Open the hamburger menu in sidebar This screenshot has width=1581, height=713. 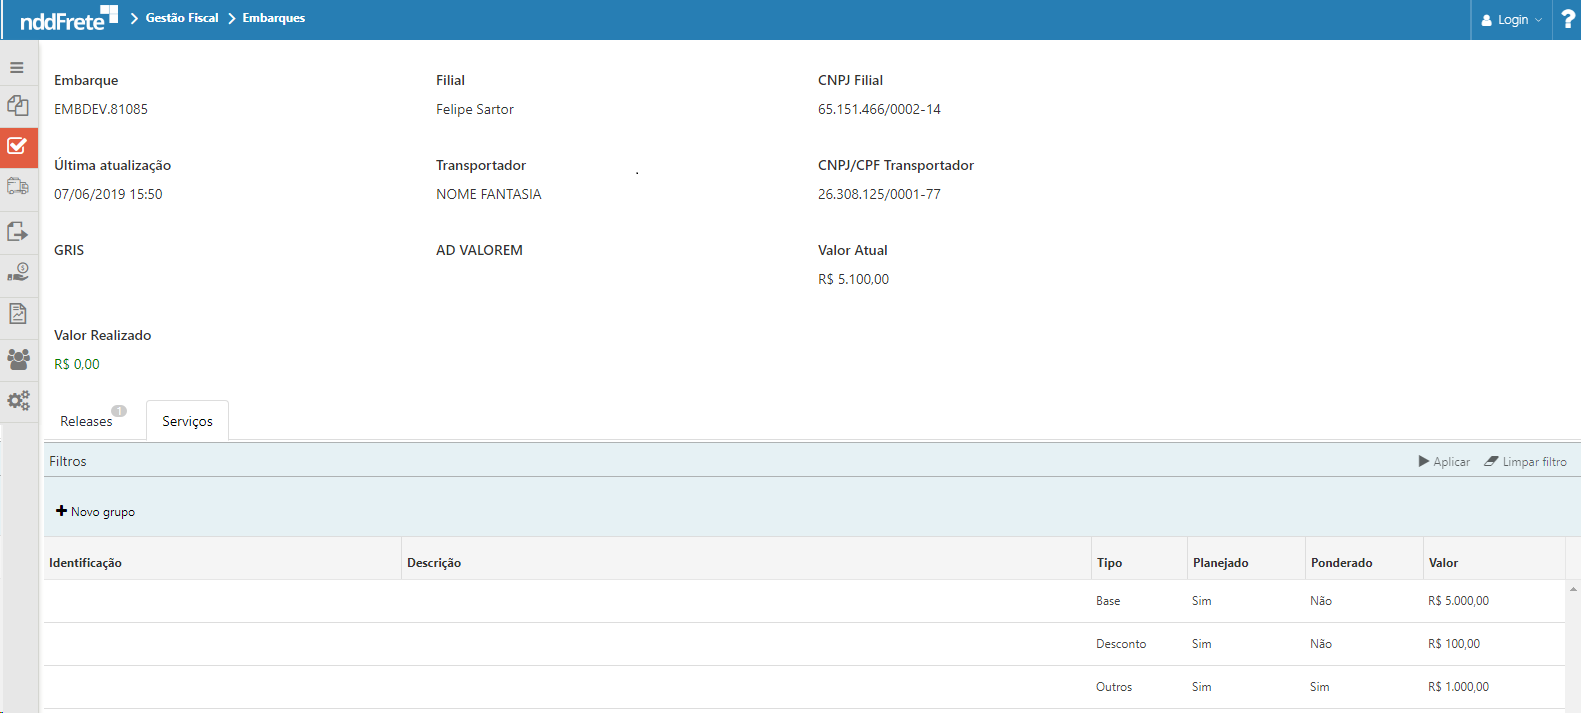click(x=17, y=68)
